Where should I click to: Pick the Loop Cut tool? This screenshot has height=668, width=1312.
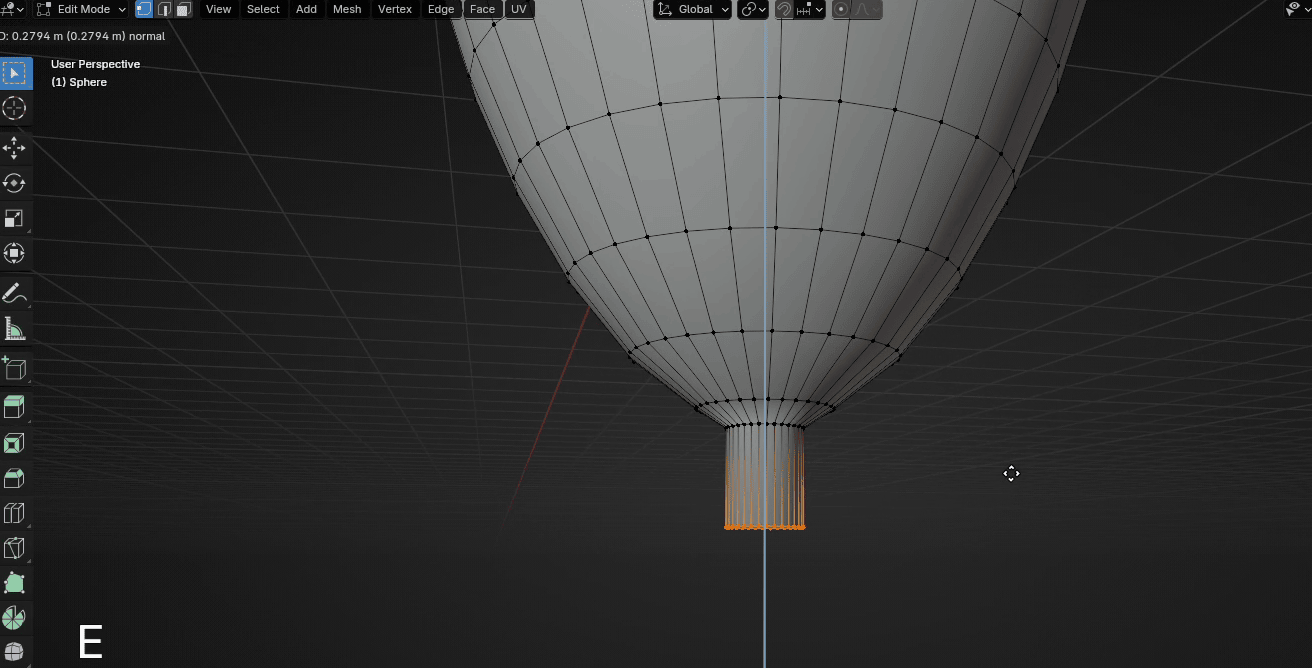(x=14, y=513)
